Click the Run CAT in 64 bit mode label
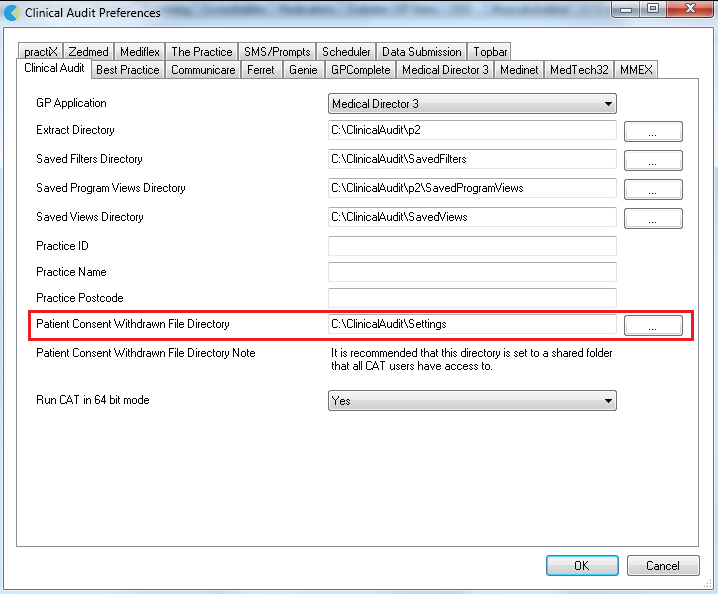This screenshot has height=594, width=718. (92, 400)
